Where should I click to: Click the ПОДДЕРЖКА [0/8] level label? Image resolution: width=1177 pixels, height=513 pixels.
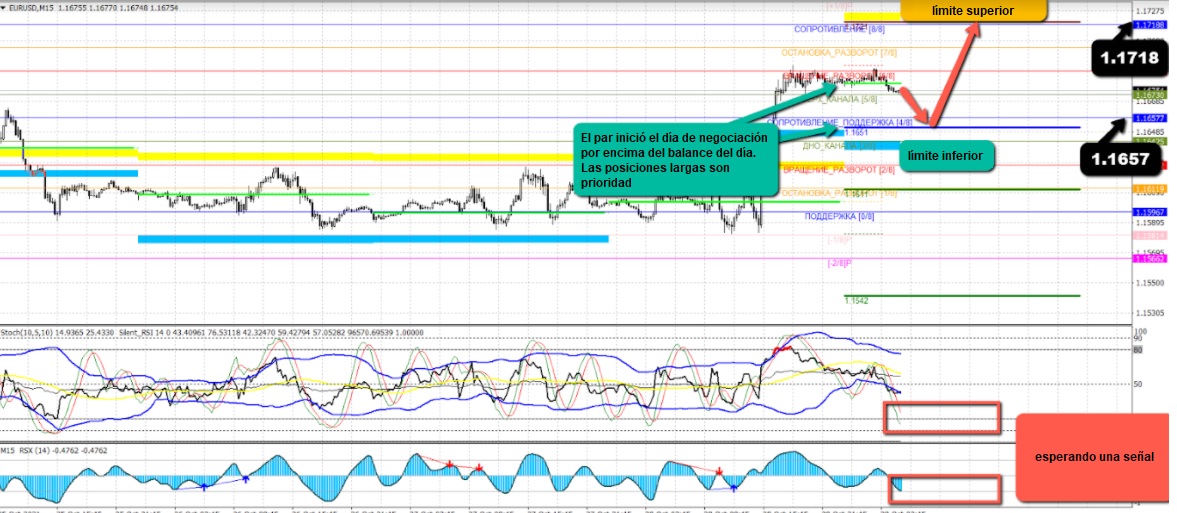pos(839,215)
